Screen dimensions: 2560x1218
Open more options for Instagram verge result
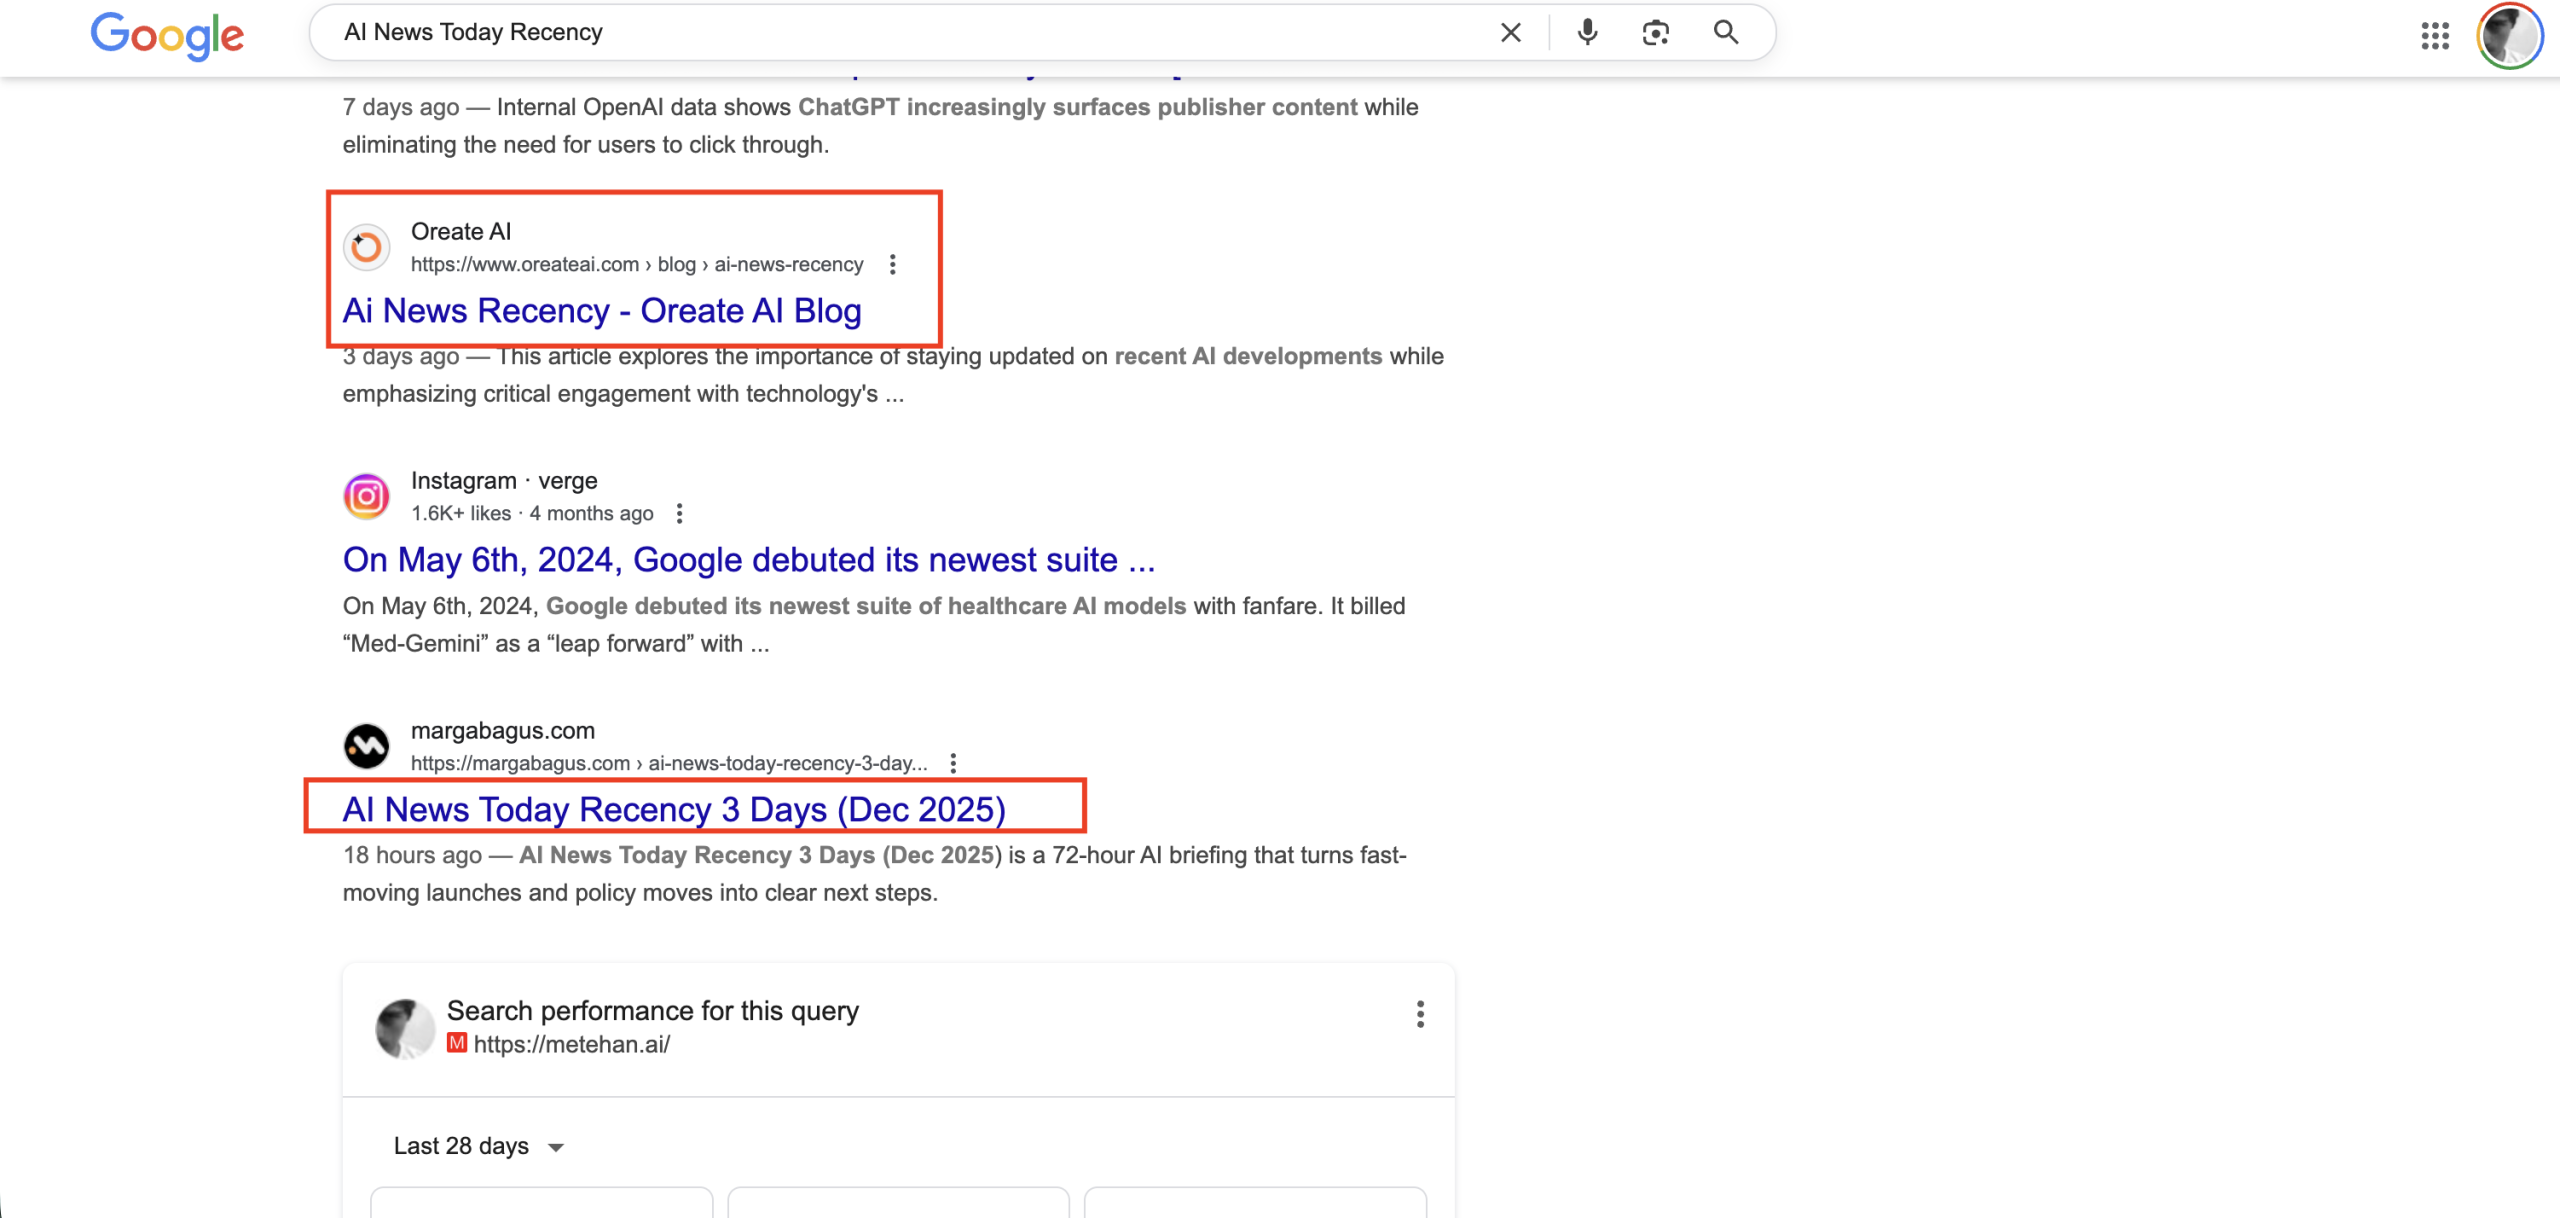point(680,513)
